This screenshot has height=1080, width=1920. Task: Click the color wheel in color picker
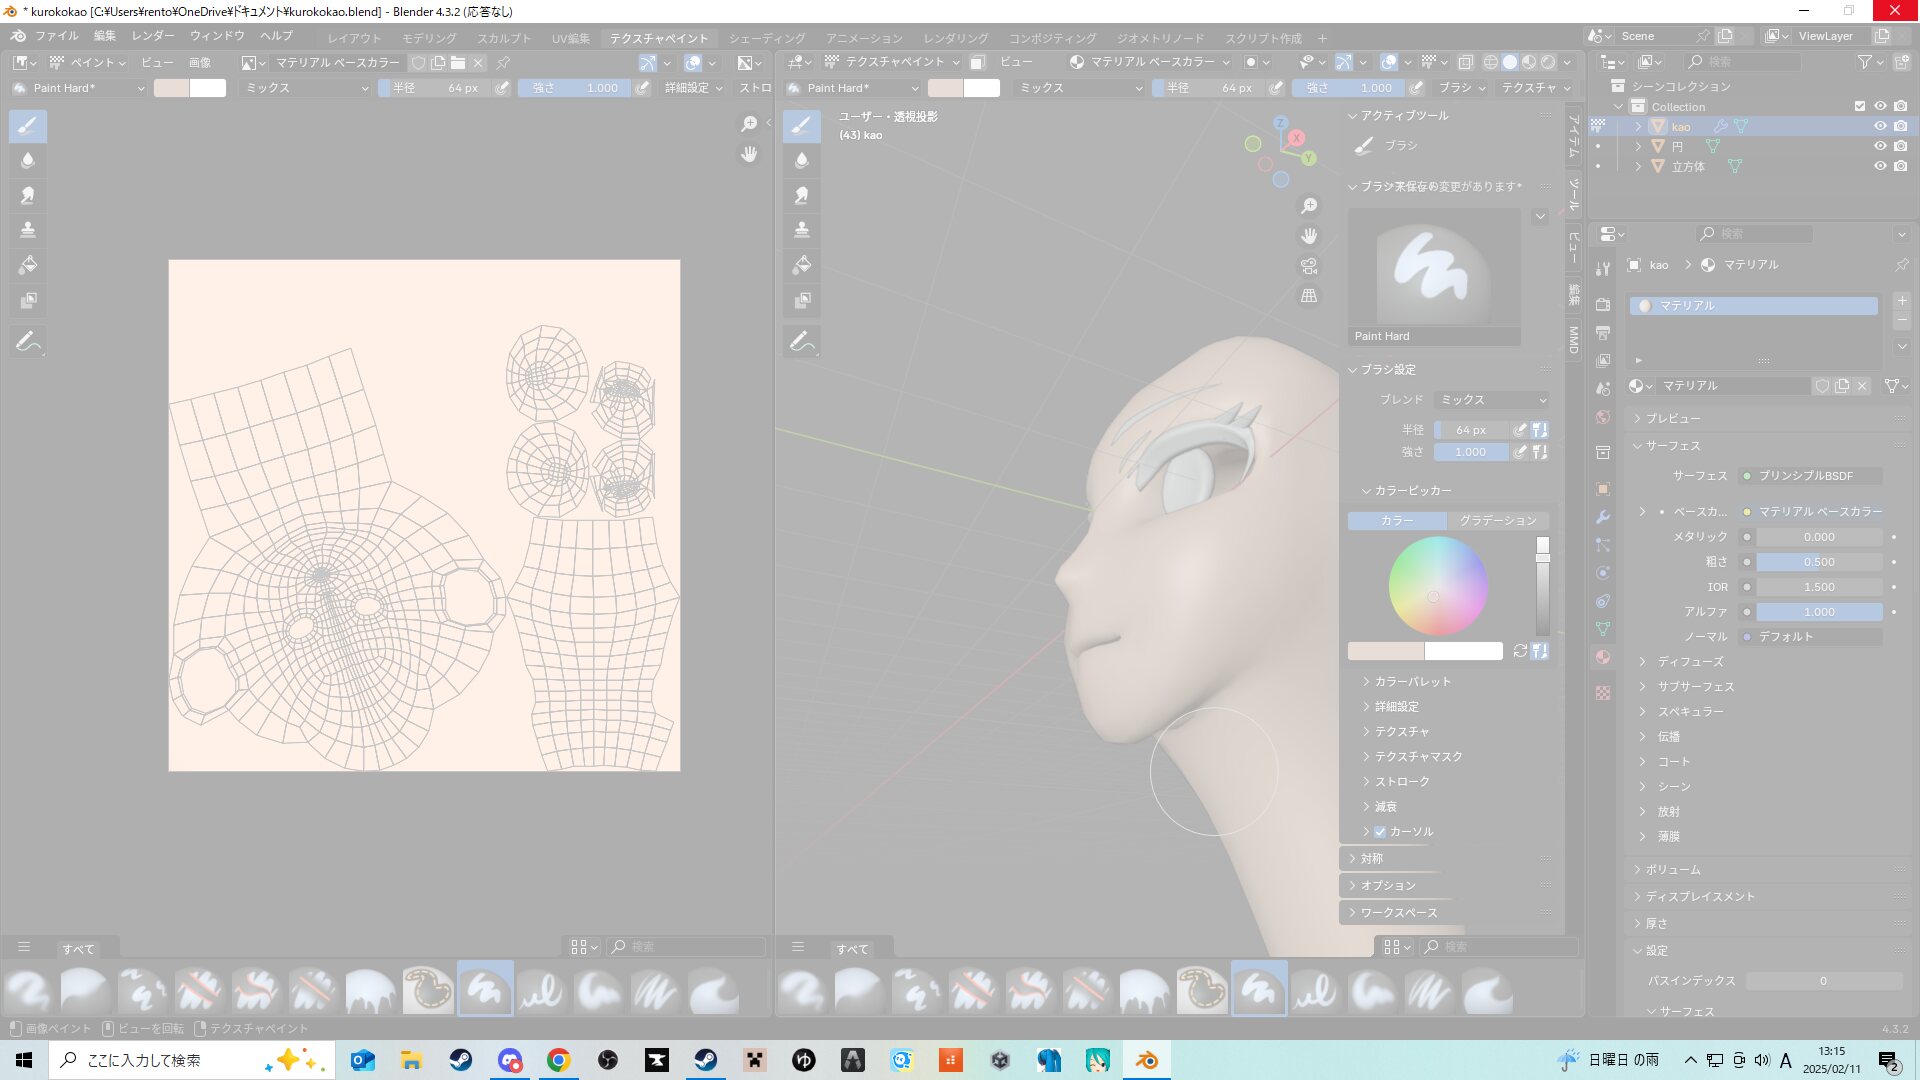[x=1438, y=587]
